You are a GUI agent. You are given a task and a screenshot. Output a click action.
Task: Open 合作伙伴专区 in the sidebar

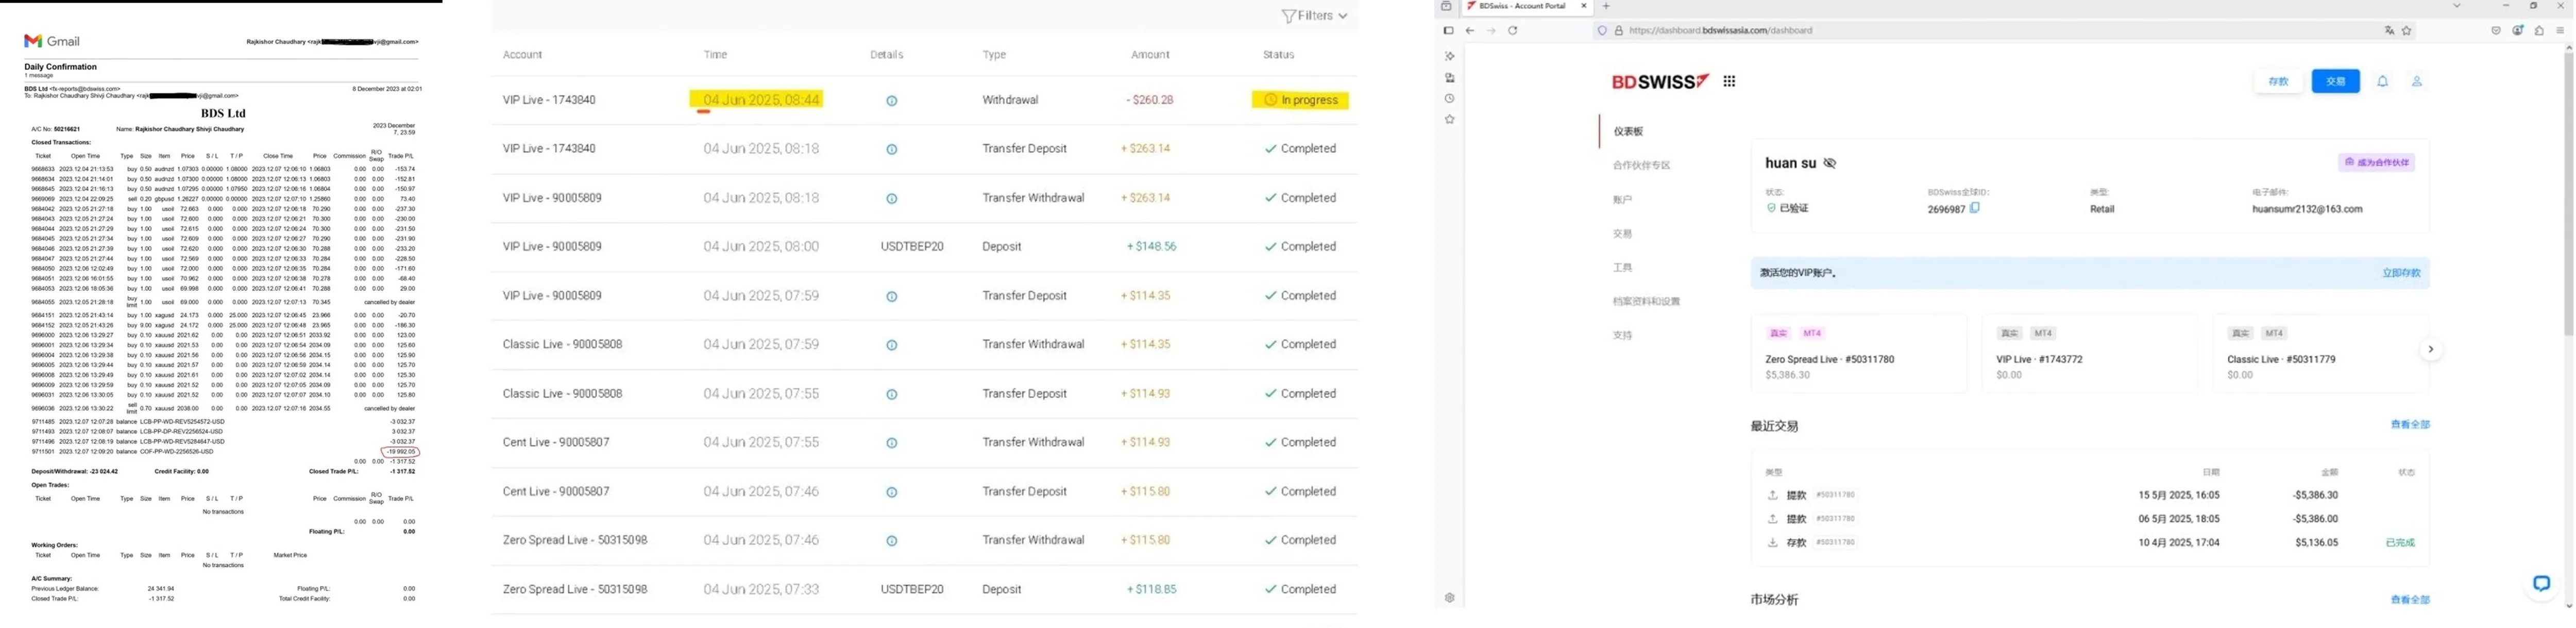click(x=1641, y=165)
